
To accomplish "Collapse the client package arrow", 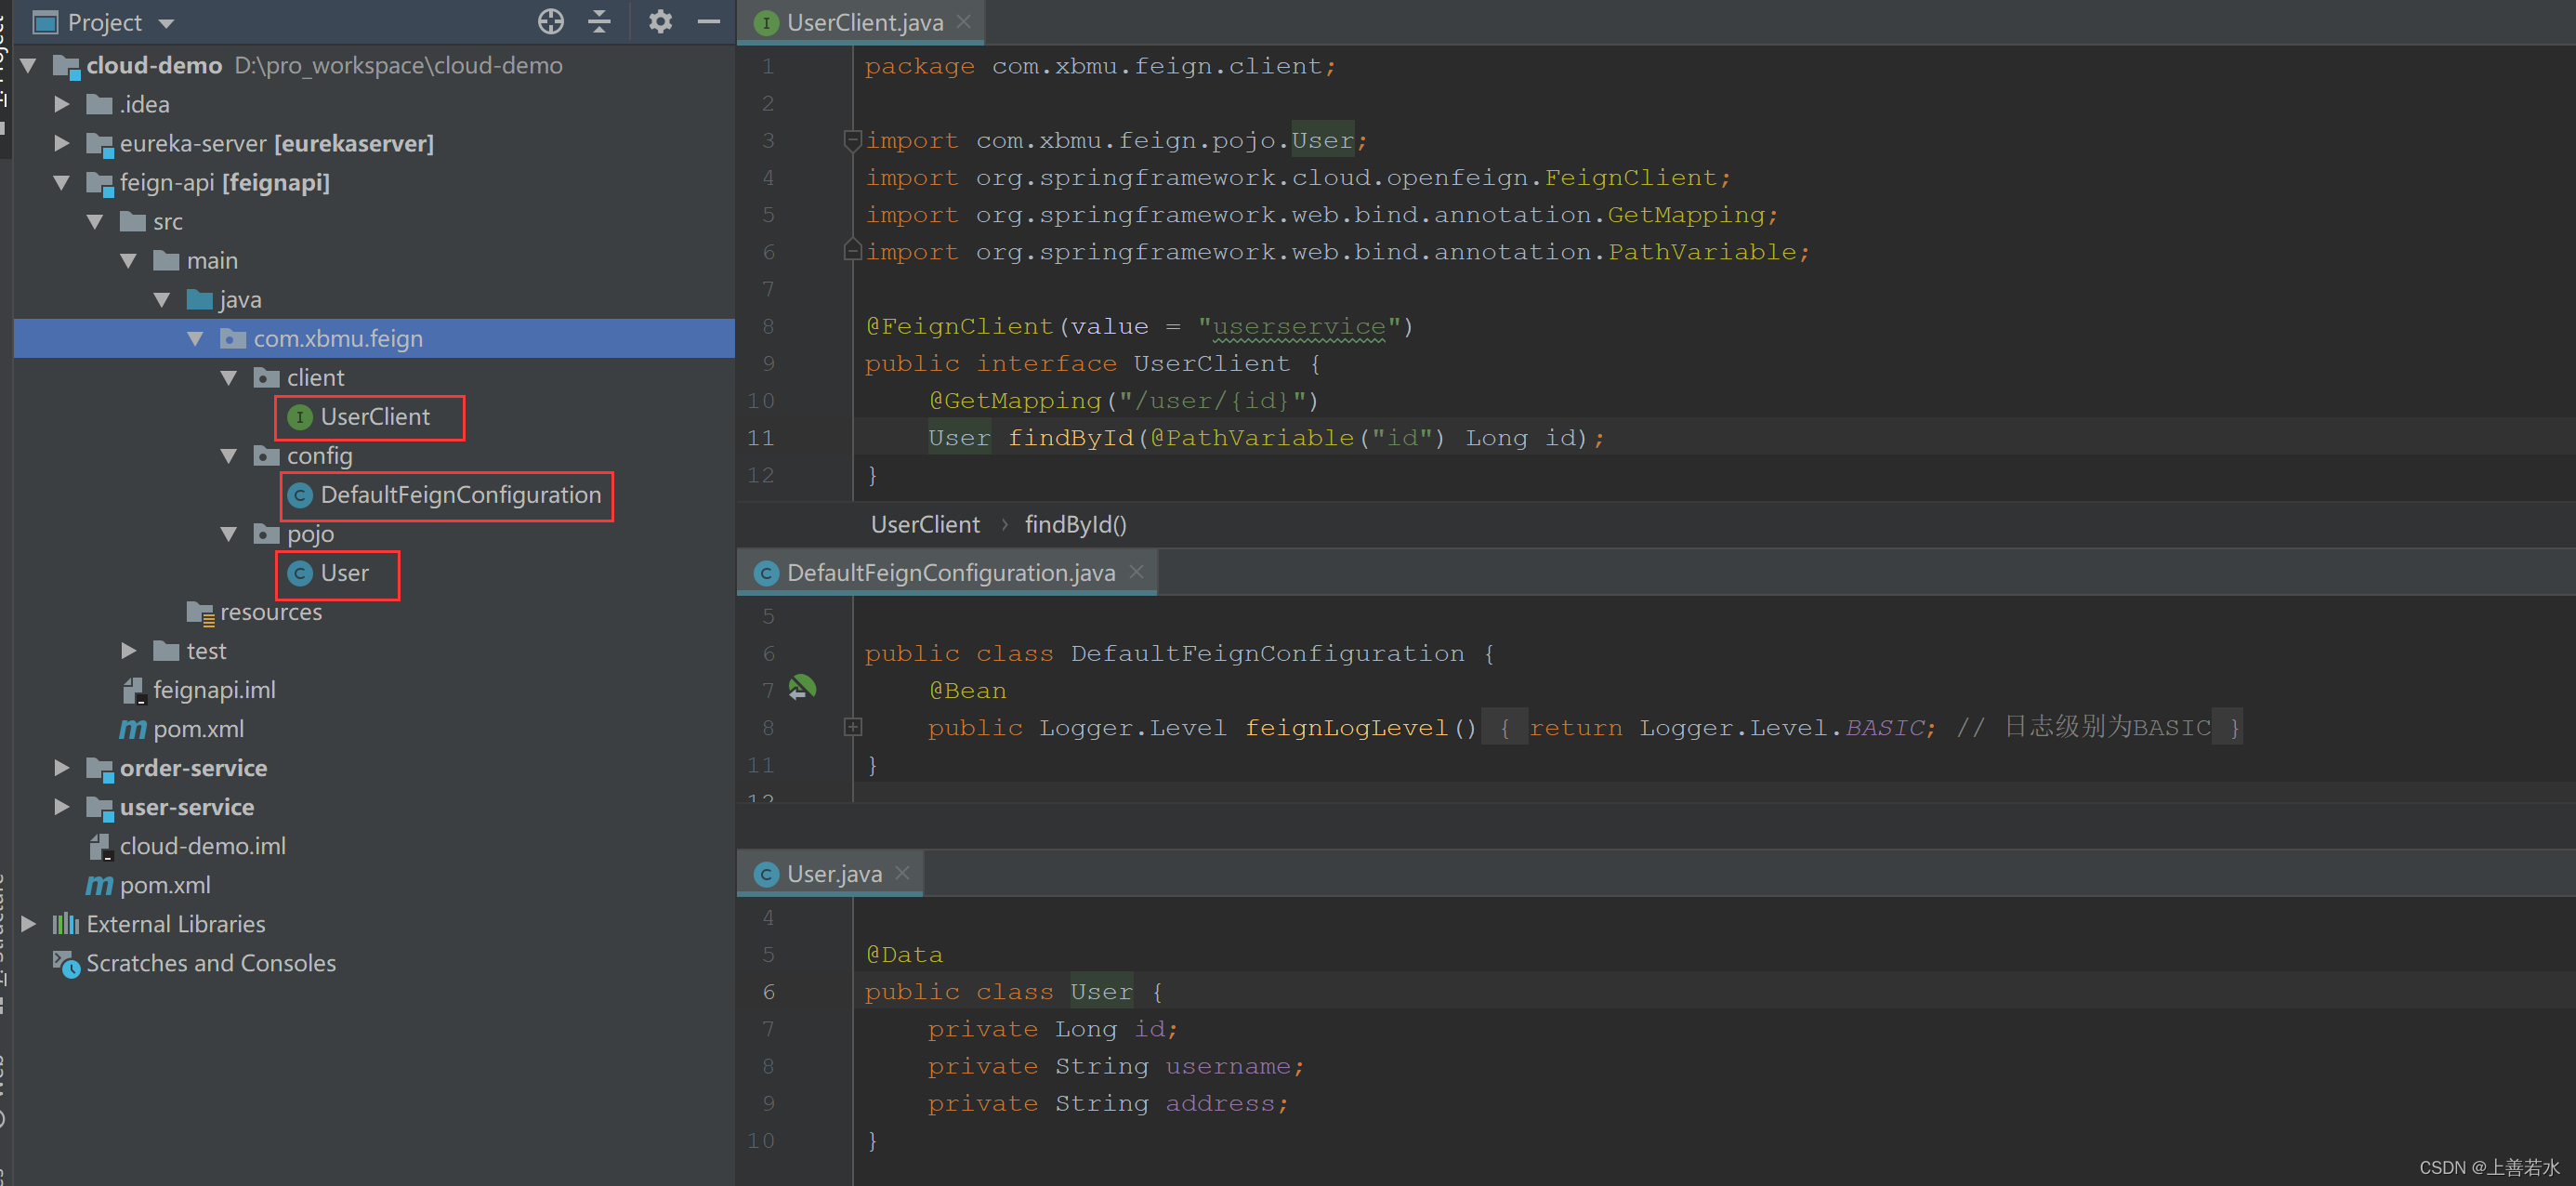I will click(x=229, y=378).
